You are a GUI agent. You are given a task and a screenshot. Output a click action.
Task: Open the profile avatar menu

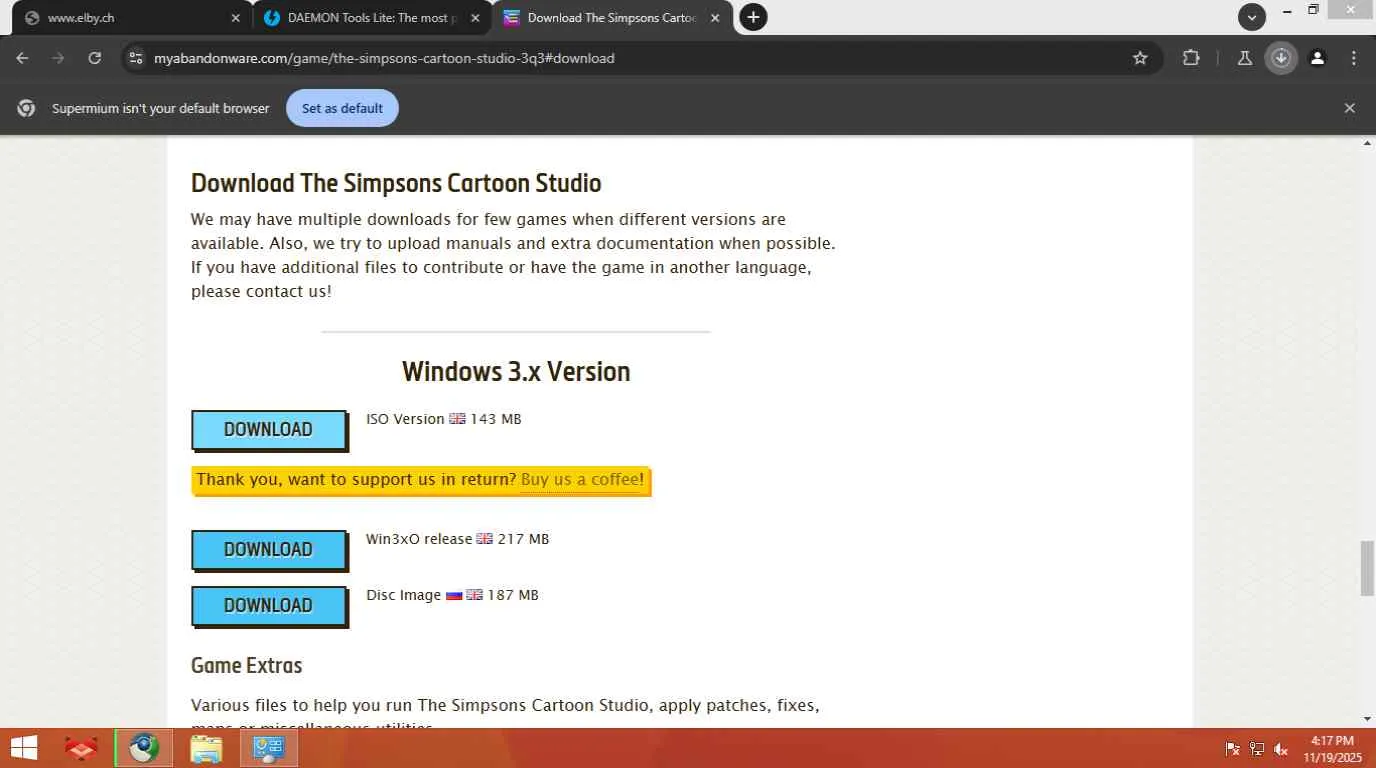click(1317, 58)
